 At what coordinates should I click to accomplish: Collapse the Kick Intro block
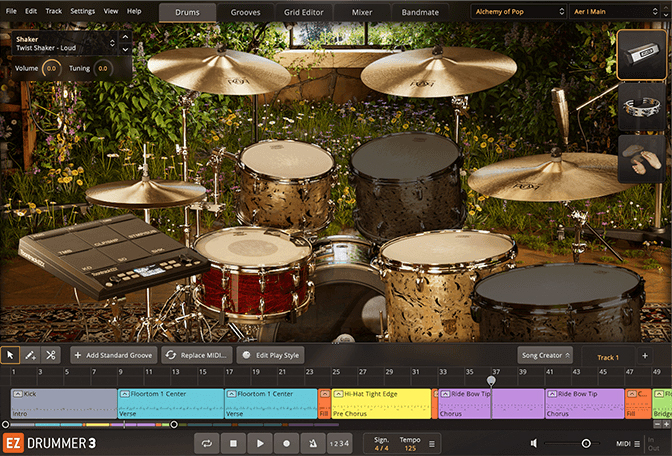pos(18,394)
